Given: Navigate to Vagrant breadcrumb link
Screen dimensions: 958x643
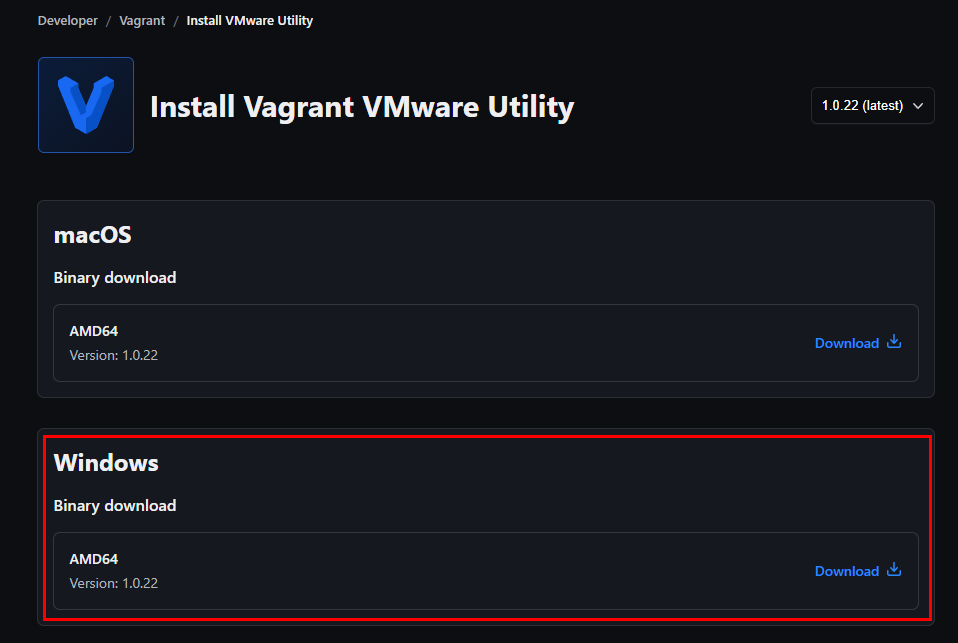Looking at the screenshot, I should pos(142,20).
